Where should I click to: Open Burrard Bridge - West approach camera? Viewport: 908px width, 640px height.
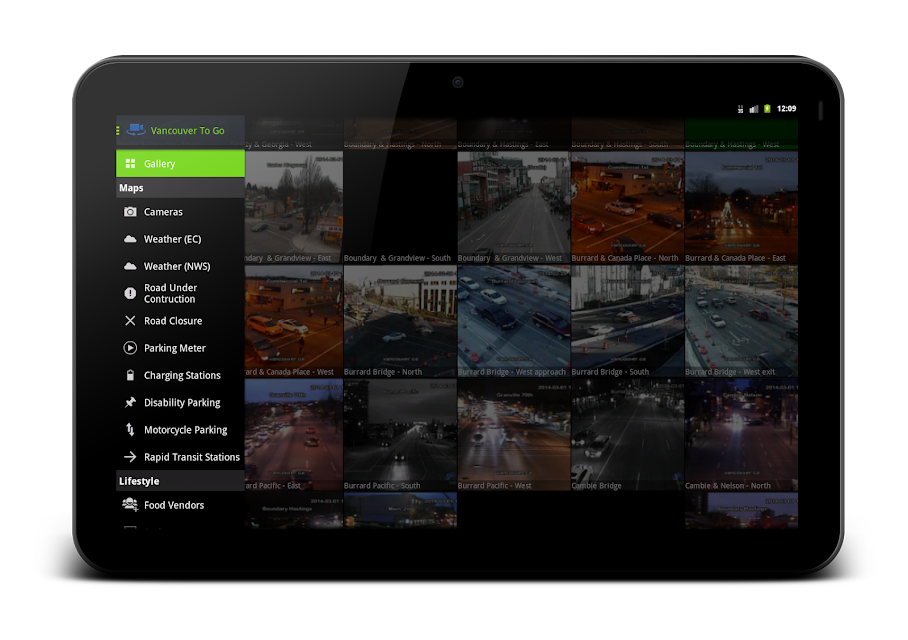514,321
